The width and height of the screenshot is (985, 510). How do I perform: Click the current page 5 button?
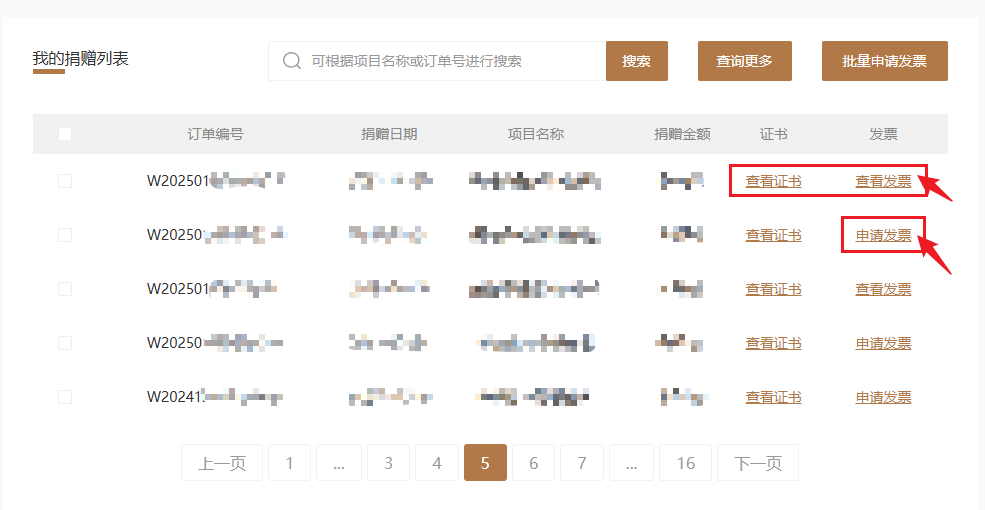coord(485,463)
